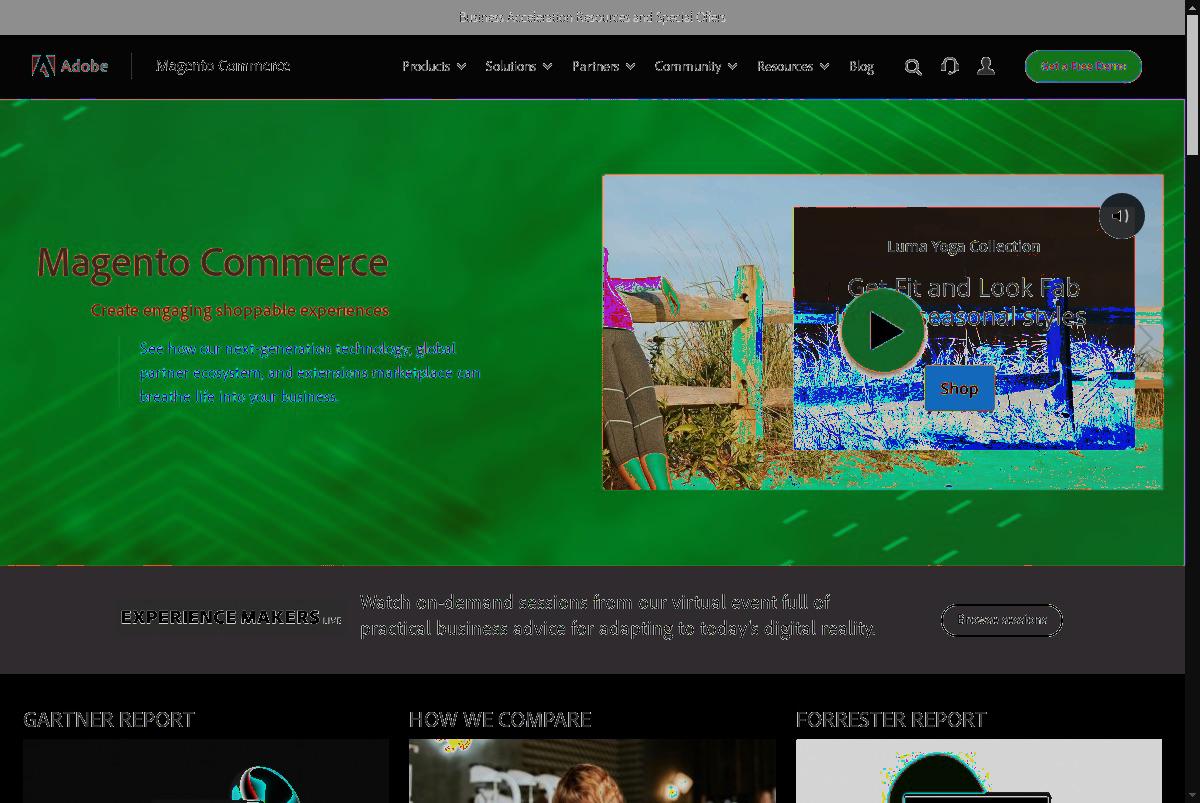Open the Gartner Report thumbnail image

coord(206,771)
